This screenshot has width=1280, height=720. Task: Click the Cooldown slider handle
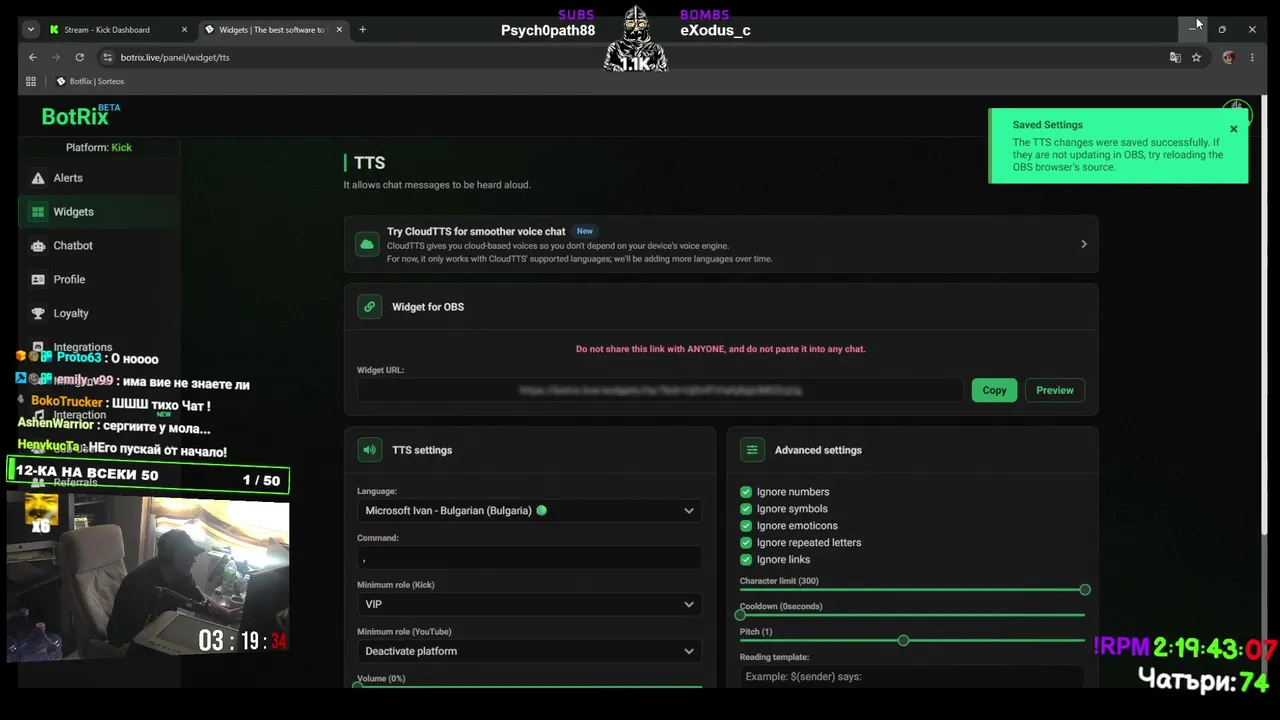tap(740, 614)
